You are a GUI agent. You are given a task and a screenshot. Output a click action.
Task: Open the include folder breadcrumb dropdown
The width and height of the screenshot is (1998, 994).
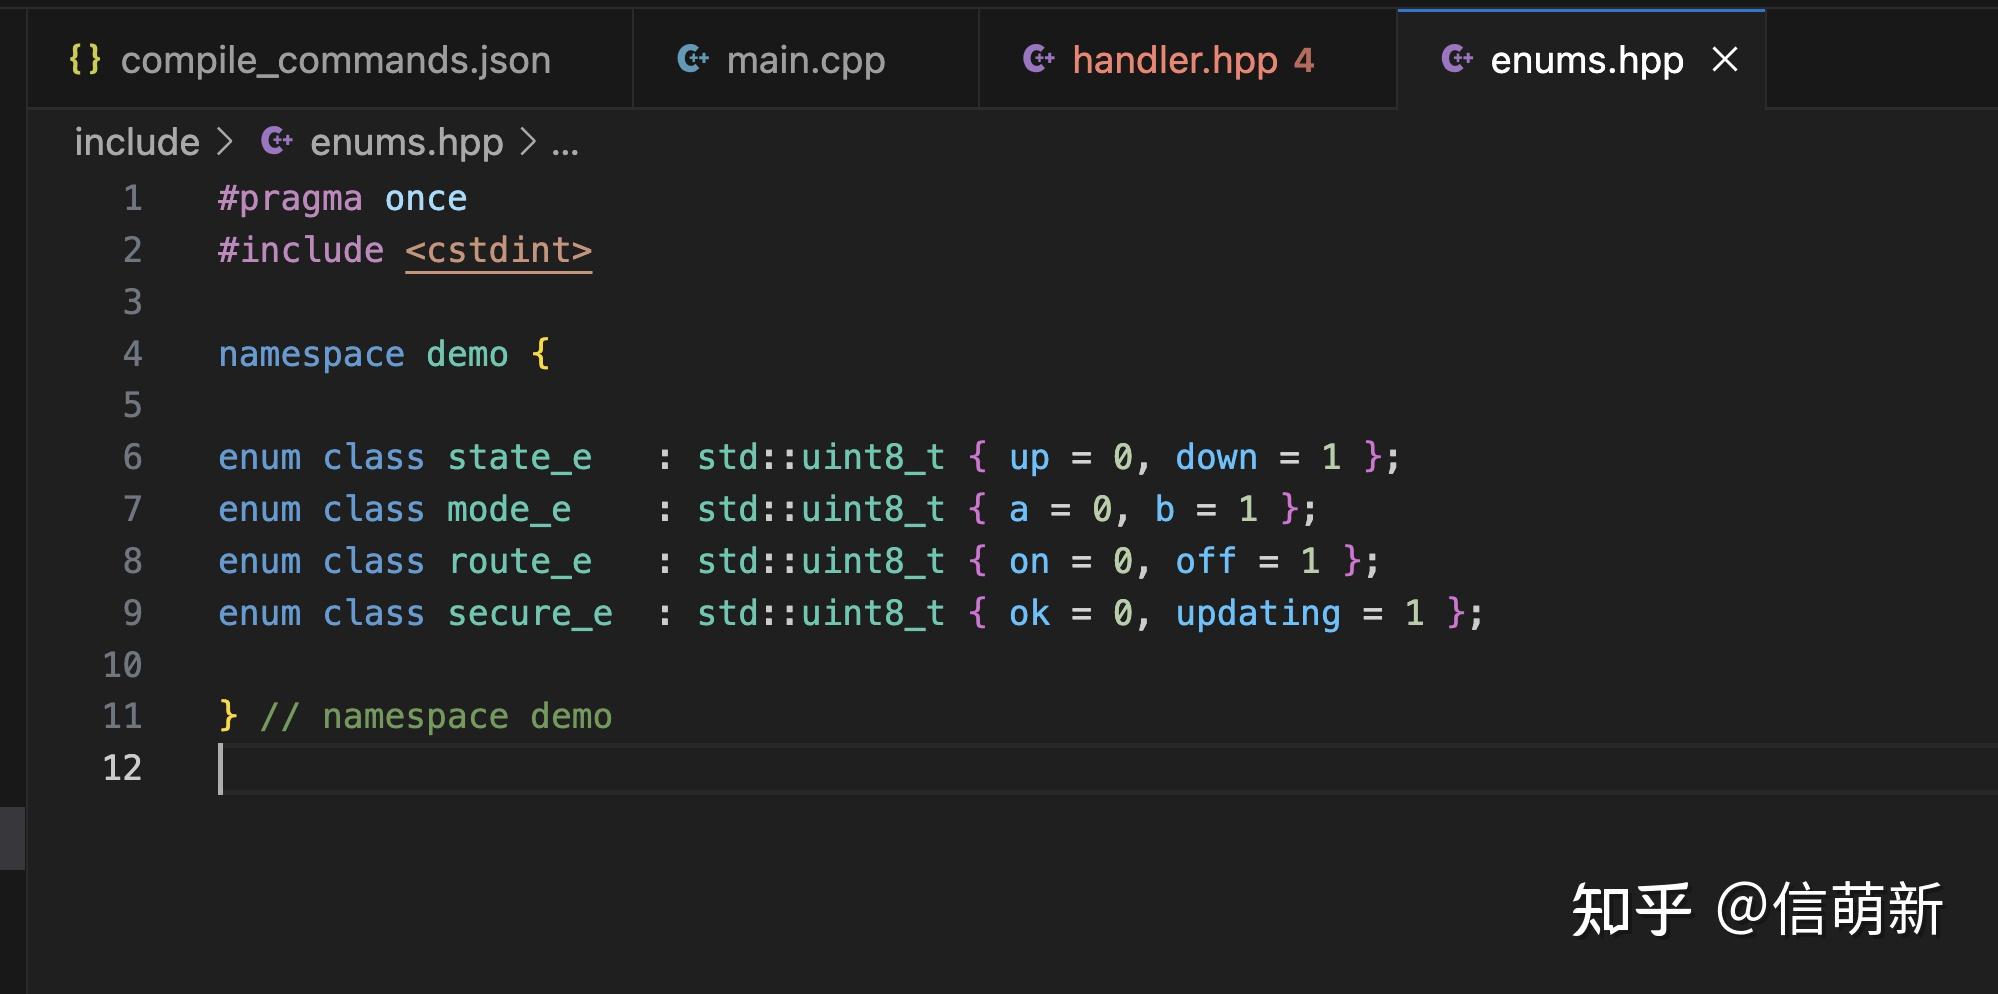[137, 141]
